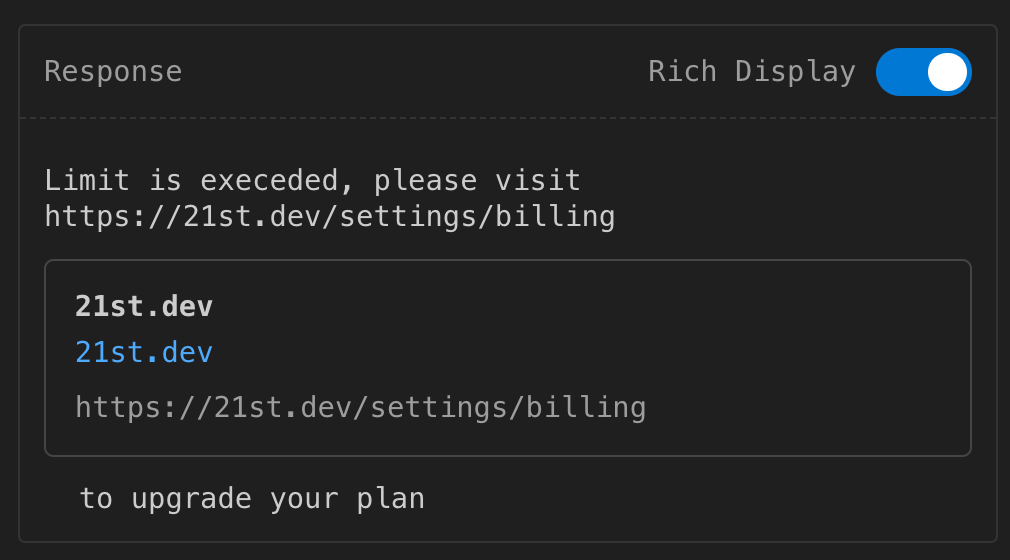1010x560 pixels.
Task: Click the "Response" panel header
Action: pos(113,72)
